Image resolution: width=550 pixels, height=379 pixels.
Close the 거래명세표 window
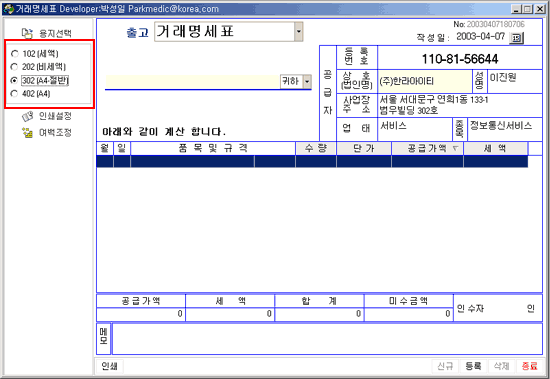pyautogui.click(x=539, y=9)
